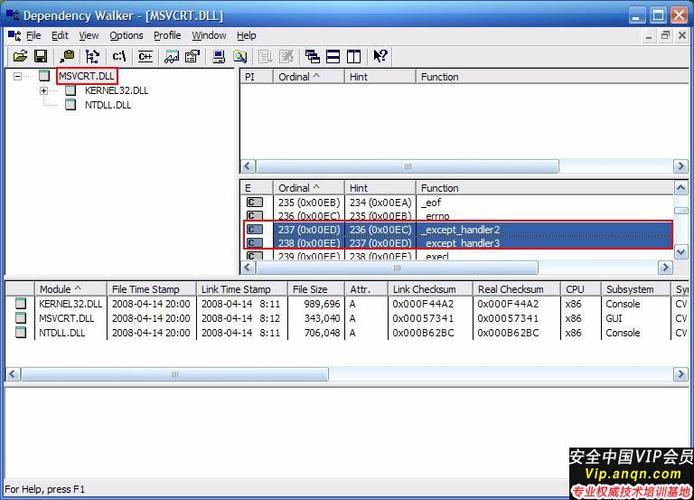Viewport: 694px width, 500px height.
Task: Click the module list icon for KERNEL32.DLL
Action: [20, 304]
